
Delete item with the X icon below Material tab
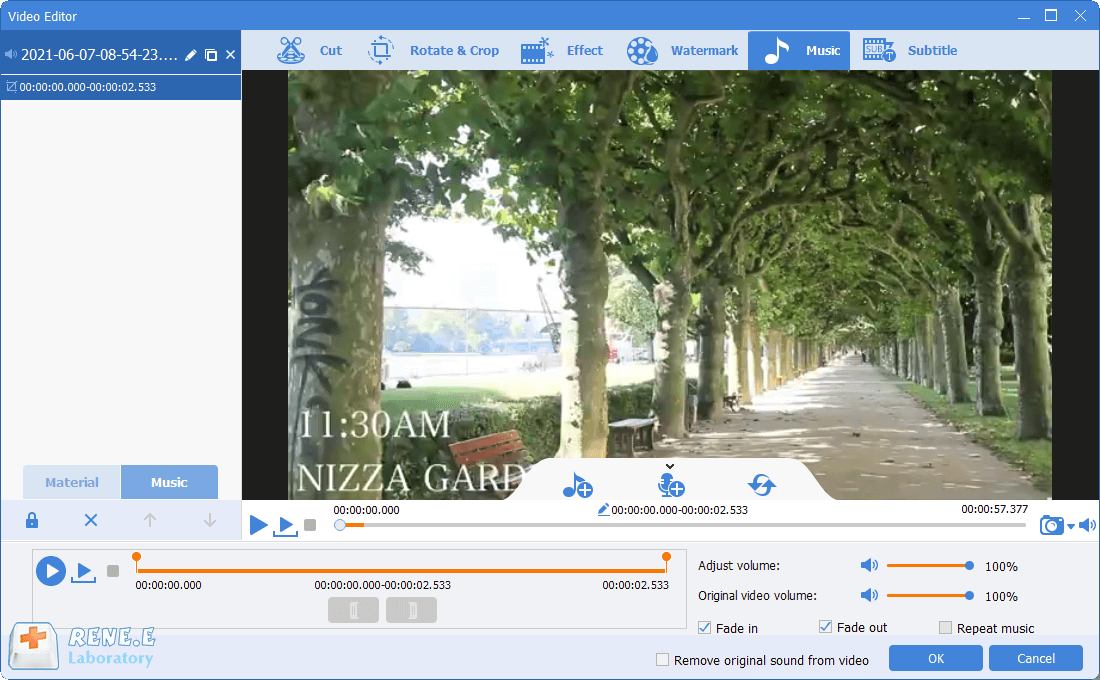pos(91,520)
